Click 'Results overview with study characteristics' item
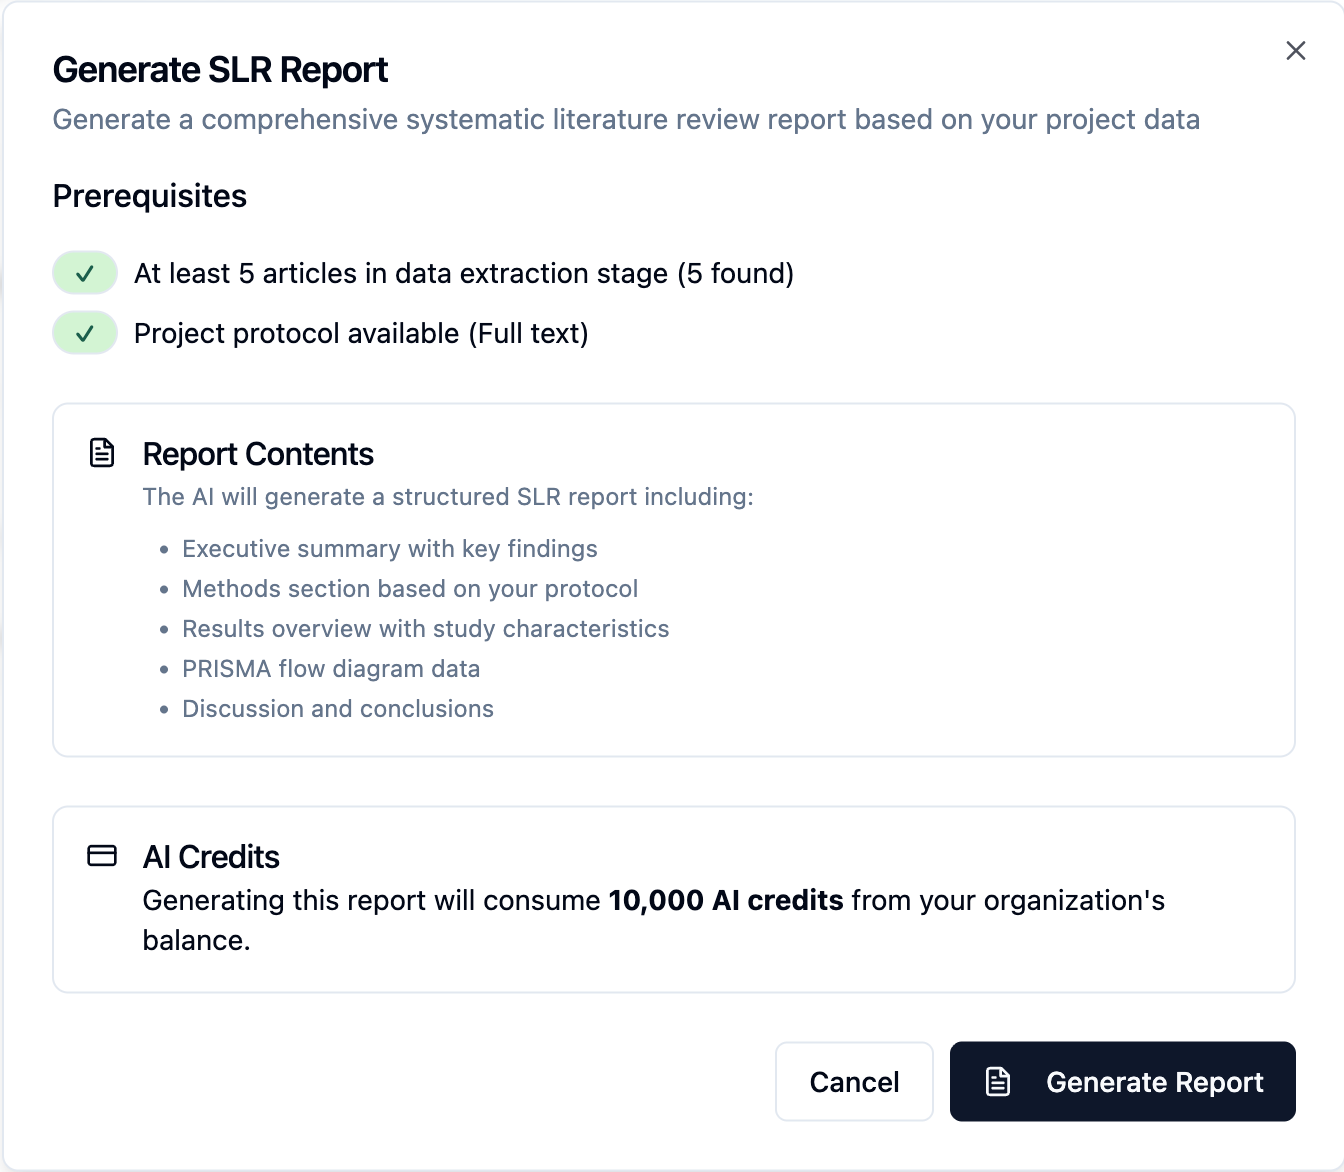The image size is (1344, 1172). click(x=426, y=629)
